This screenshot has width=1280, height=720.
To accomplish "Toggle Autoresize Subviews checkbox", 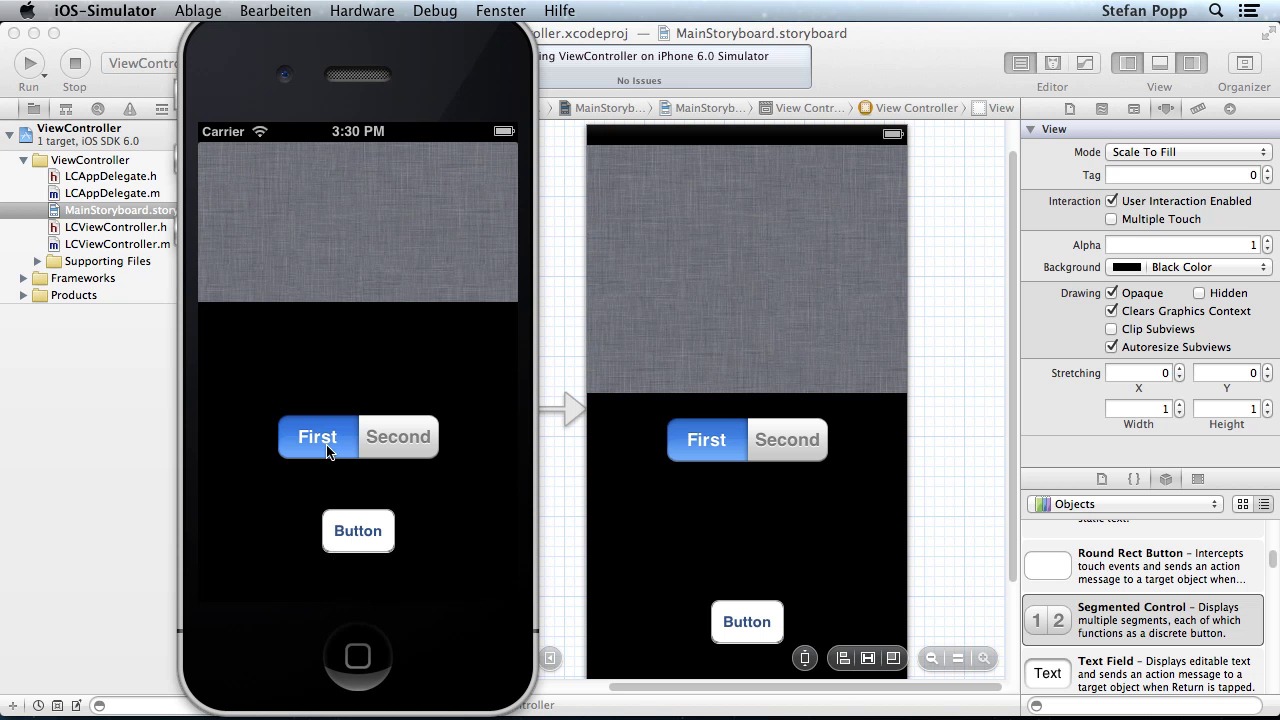I will (1111, 347).
